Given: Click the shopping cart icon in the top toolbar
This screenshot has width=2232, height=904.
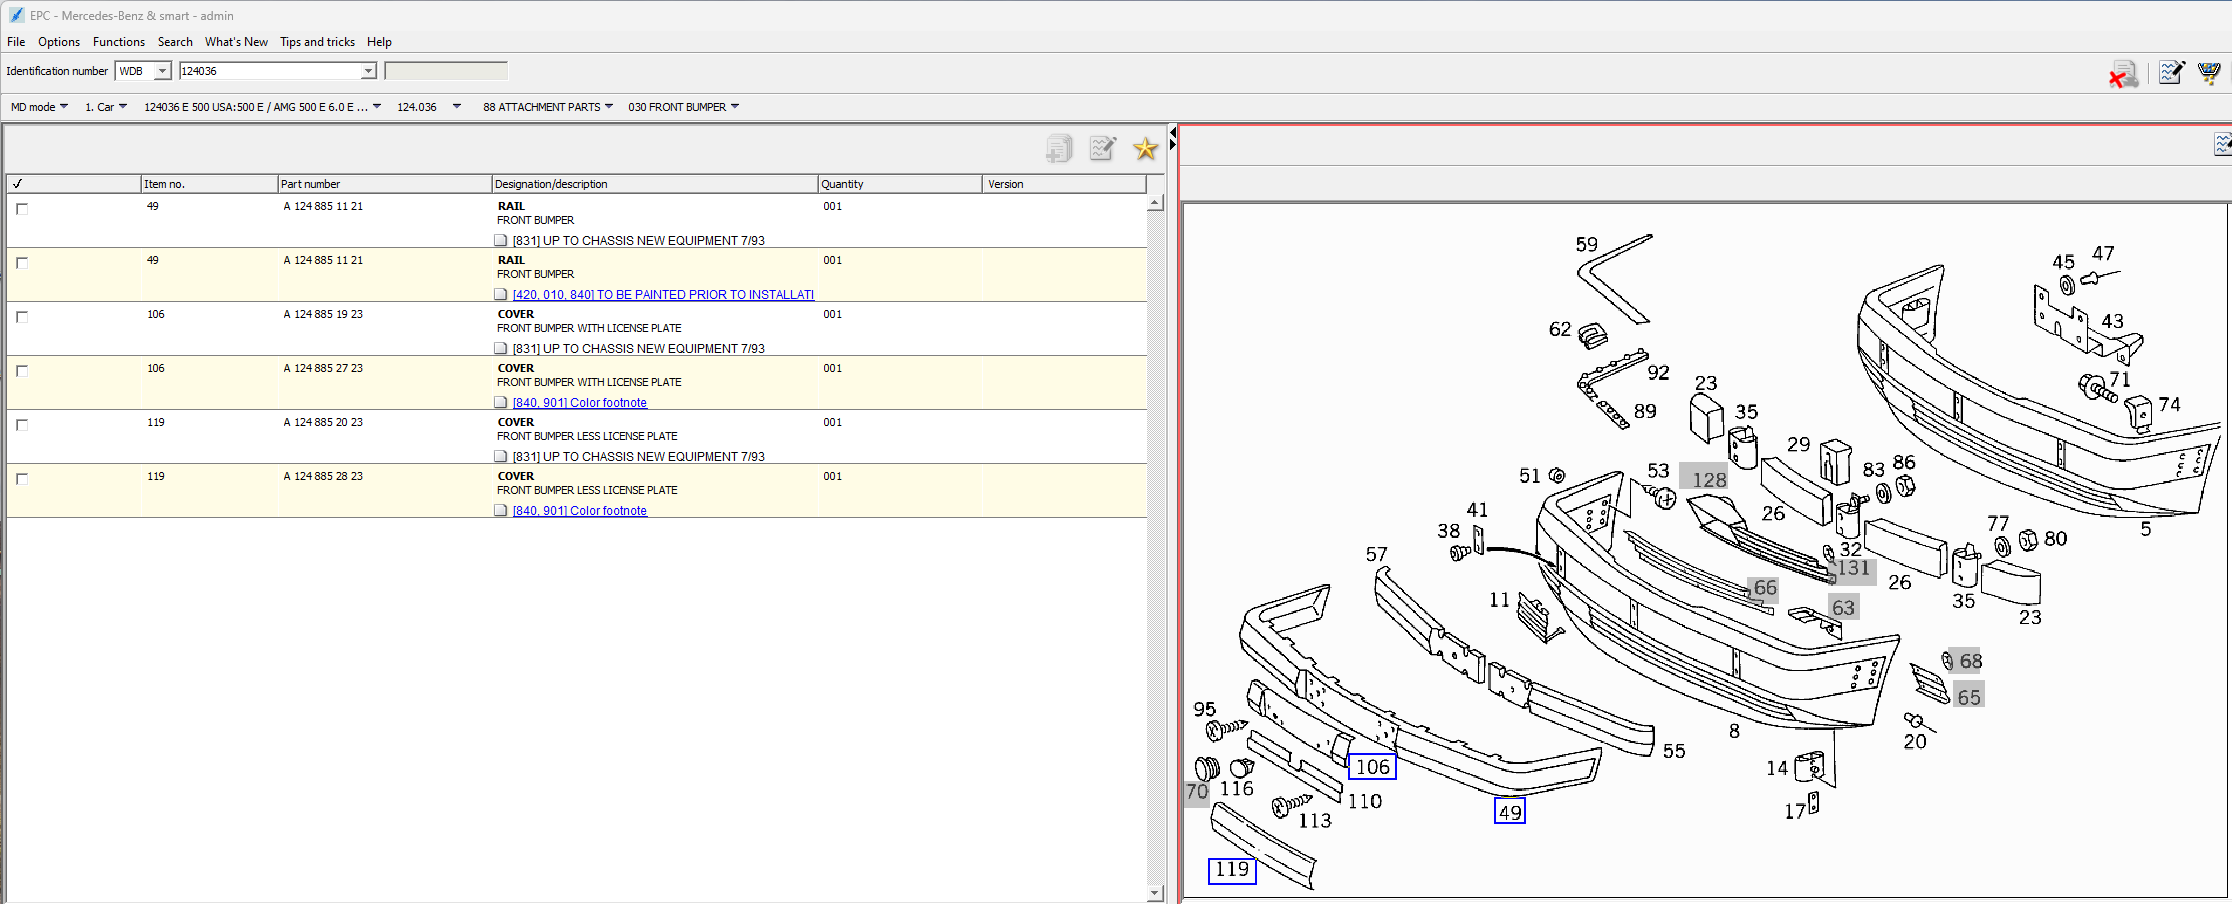Looking at the screenshot, I should click(x=2208, y=73).
